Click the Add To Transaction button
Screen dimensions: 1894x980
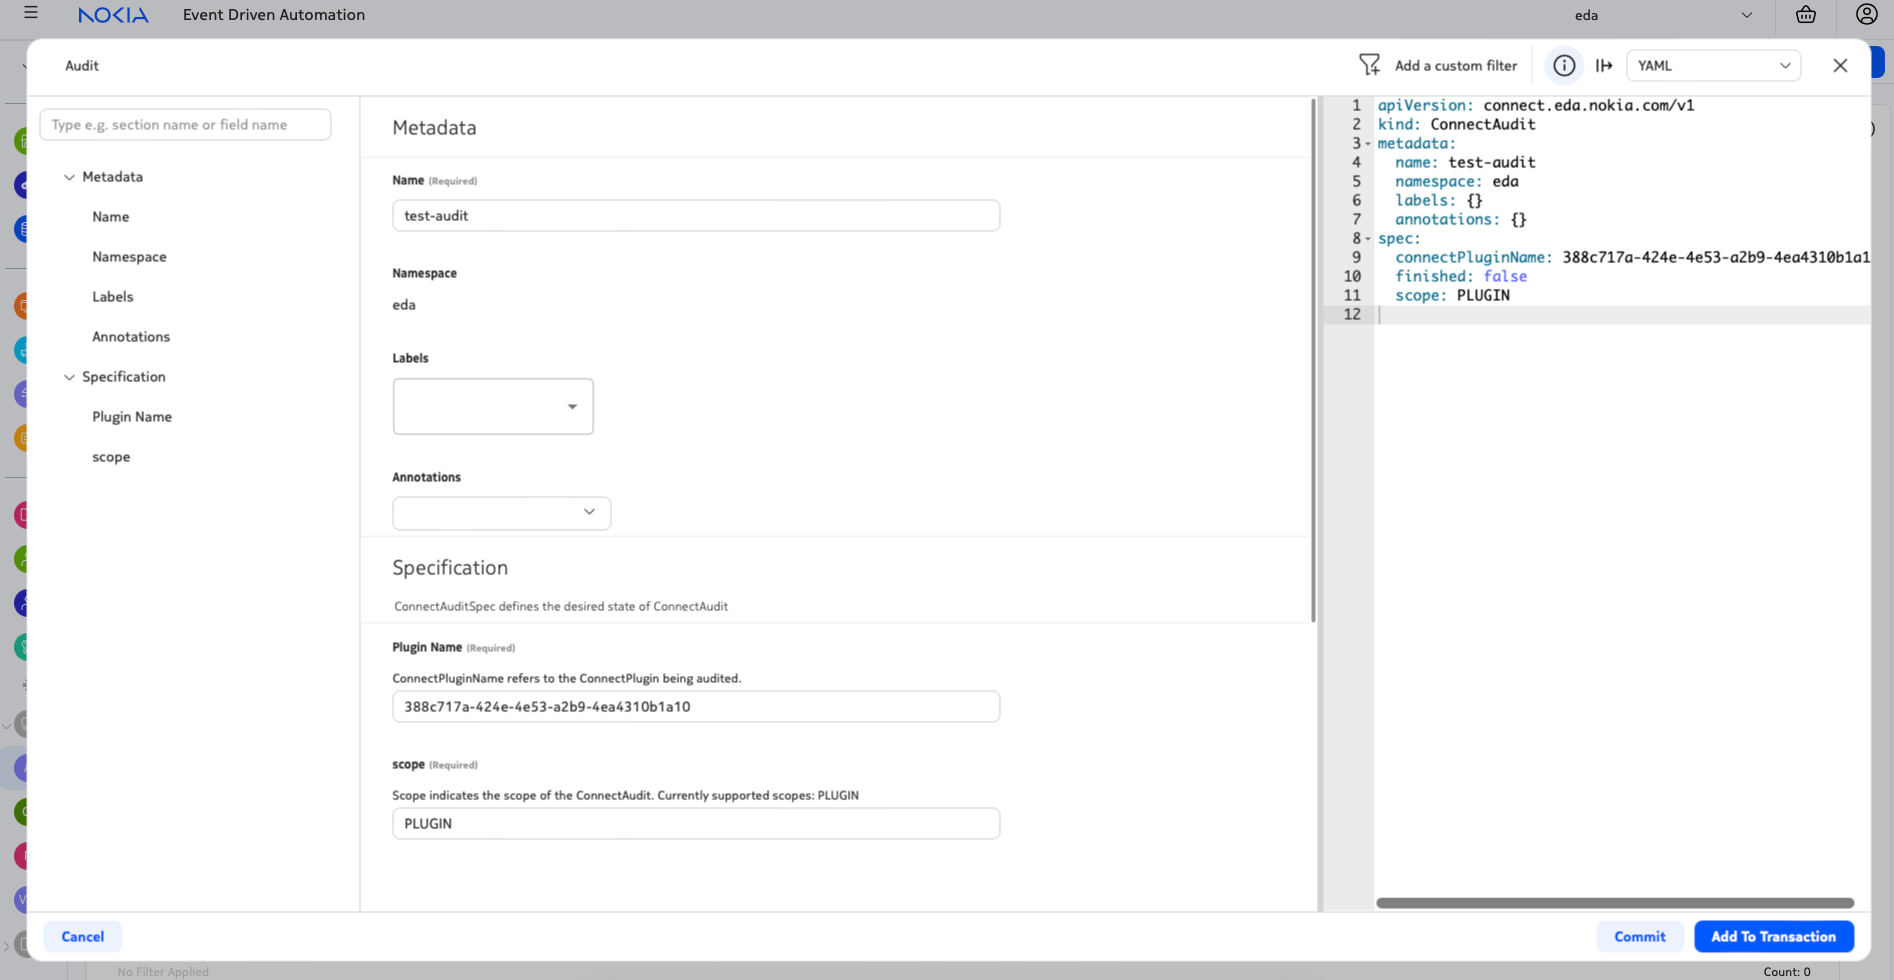point(1773,936)
